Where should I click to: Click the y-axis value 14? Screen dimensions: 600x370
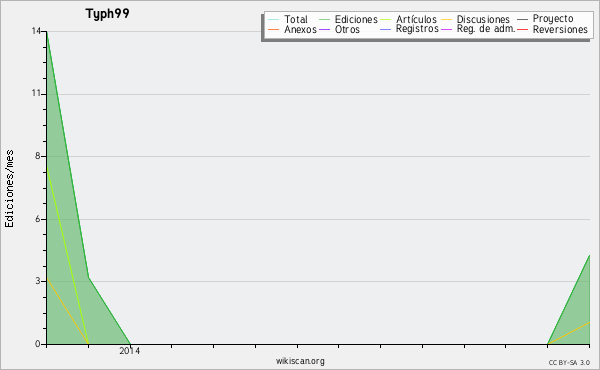pos(36,31)
